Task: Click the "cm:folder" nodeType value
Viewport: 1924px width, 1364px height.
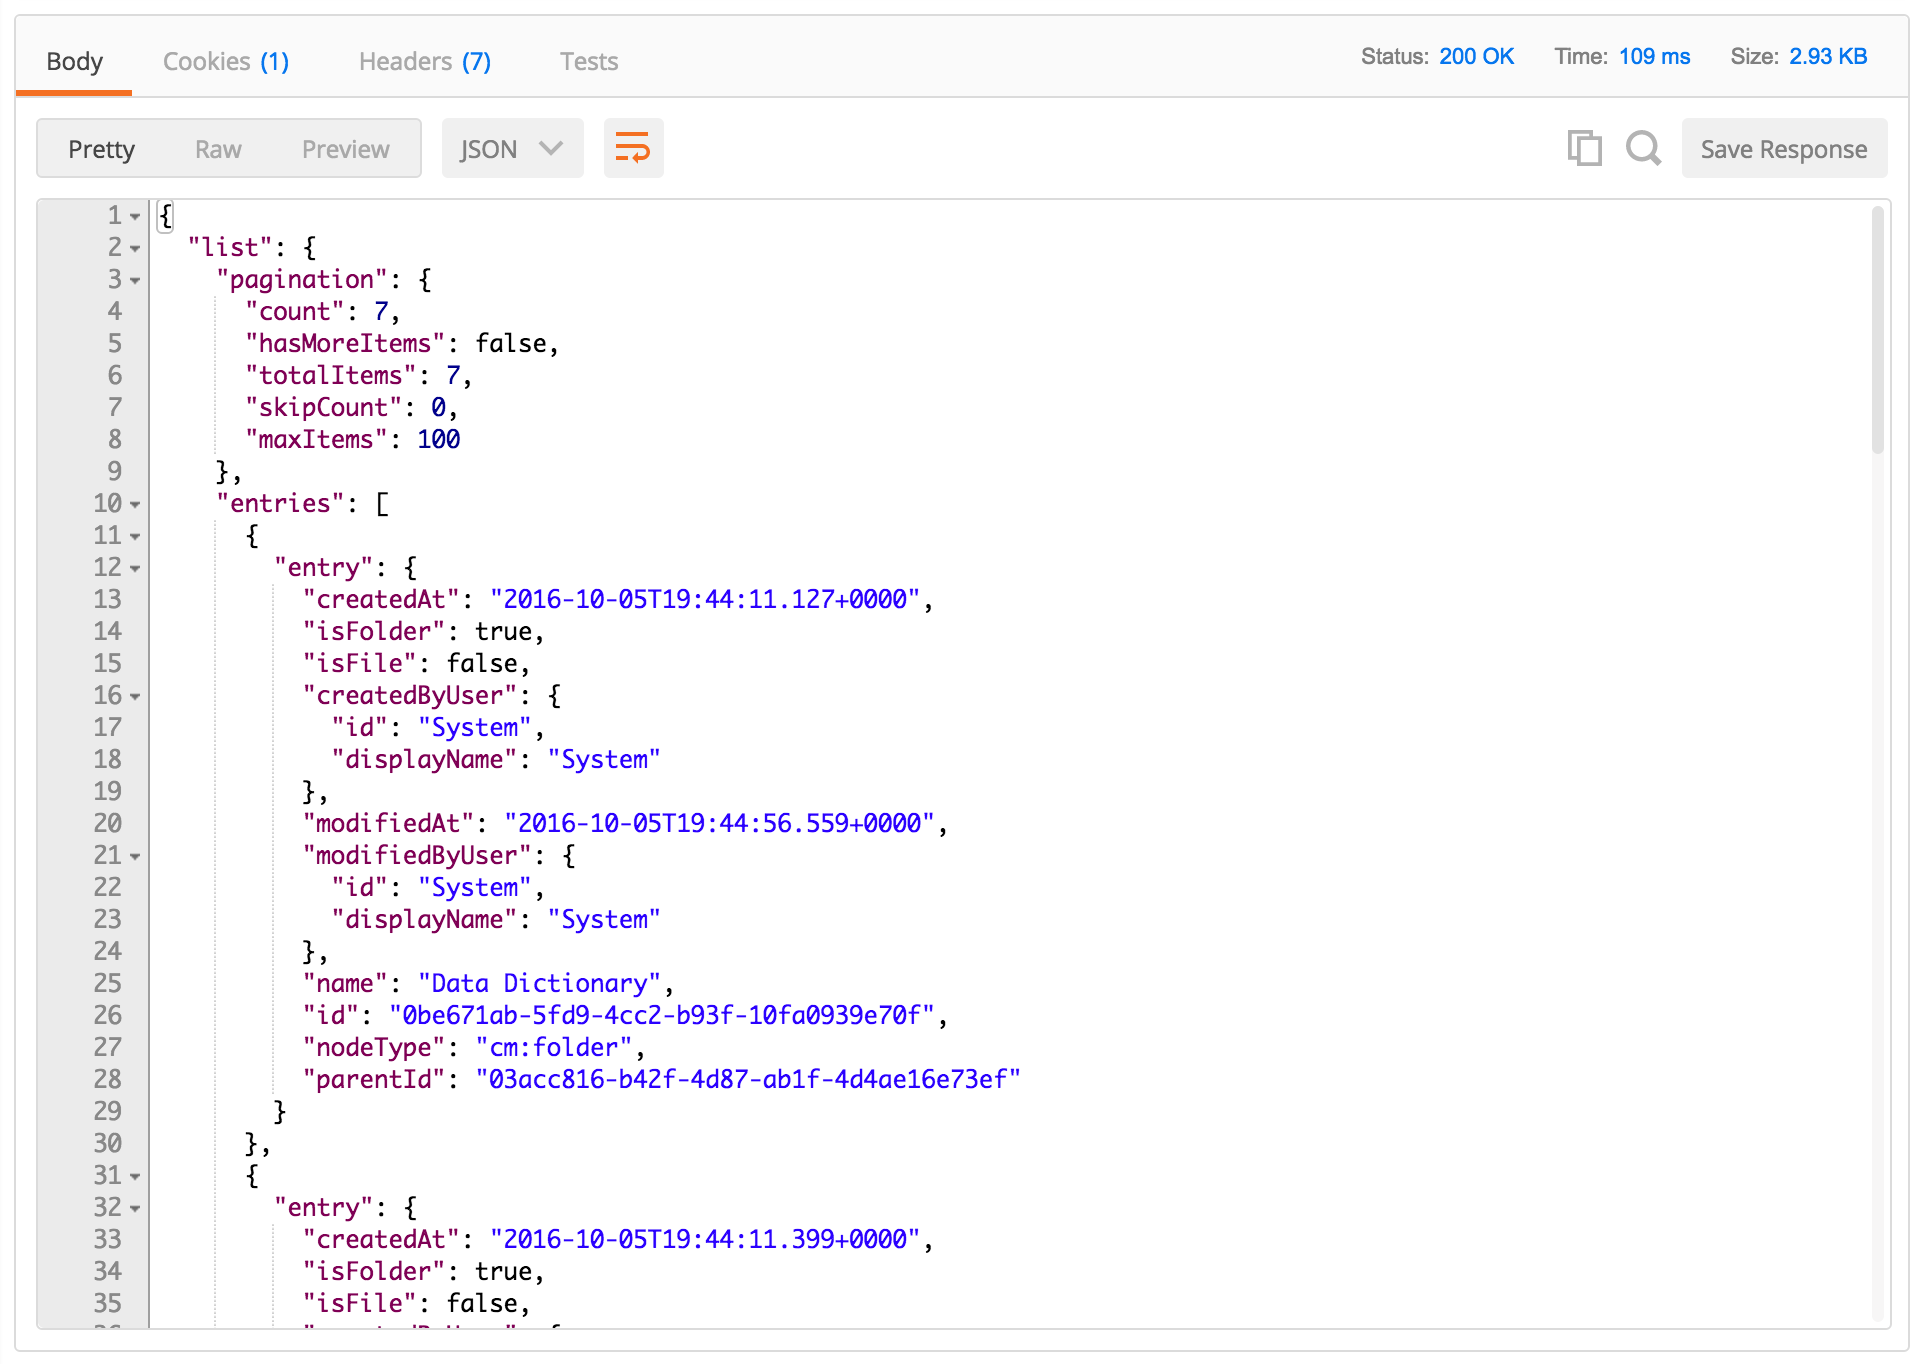Action: coord(554,1047)
